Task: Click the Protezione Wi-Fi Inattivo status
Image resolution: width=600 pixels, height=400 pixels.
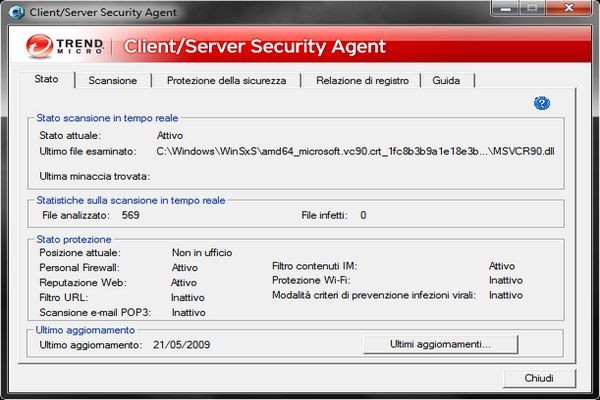Action: 505,280
